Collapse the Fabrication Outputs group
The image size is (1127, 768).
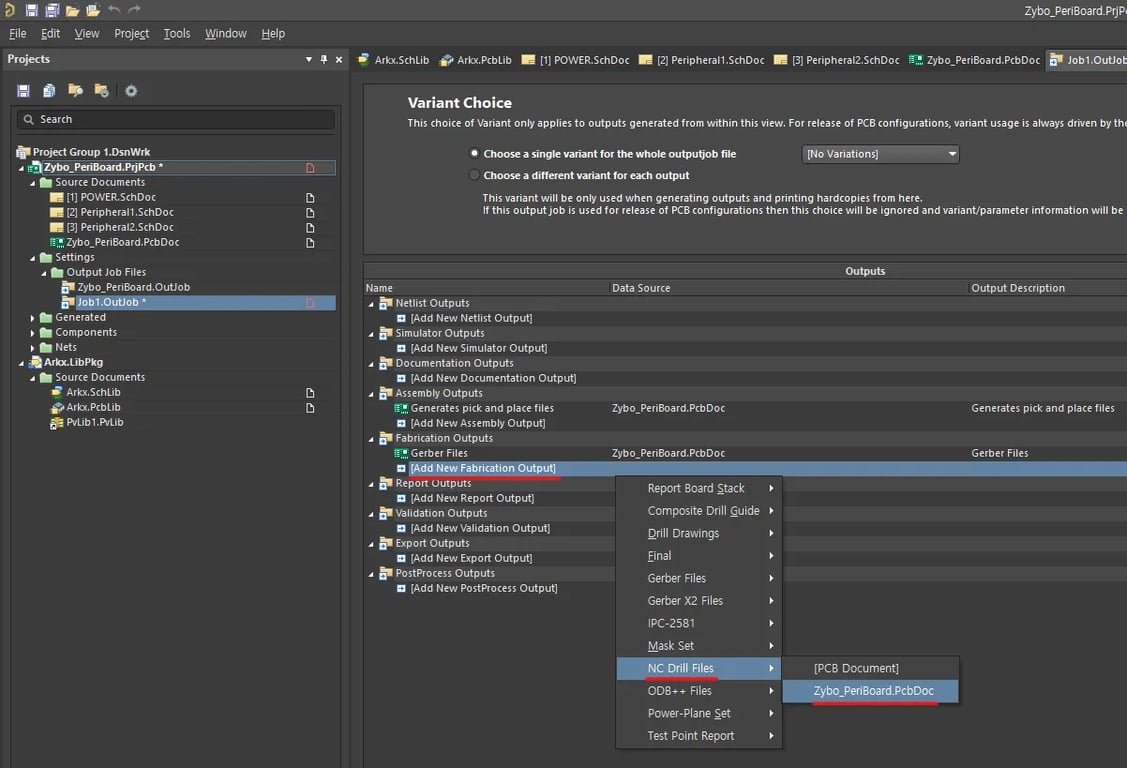click(x=372, y=438)
